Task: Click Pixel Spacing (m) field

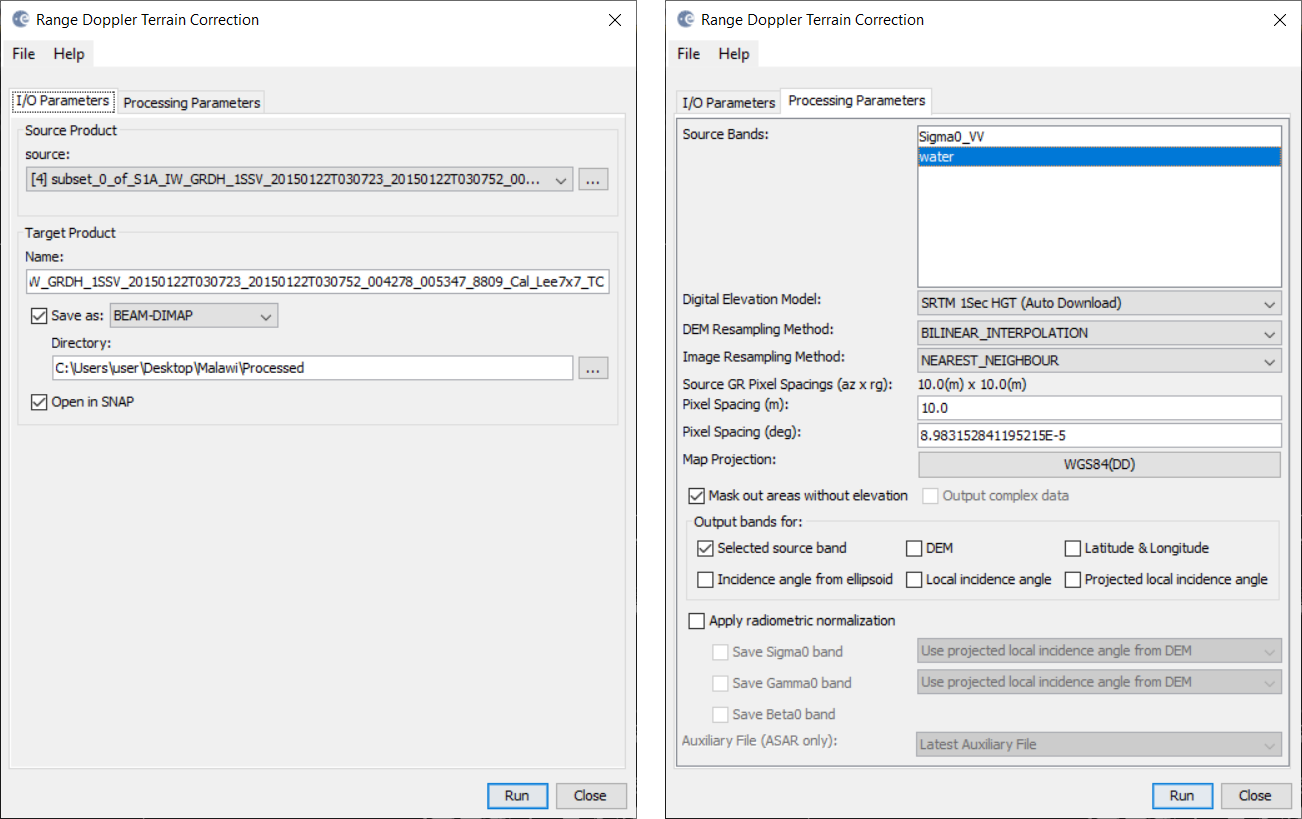Action: pyautogui.click(x=1099, y=408)
